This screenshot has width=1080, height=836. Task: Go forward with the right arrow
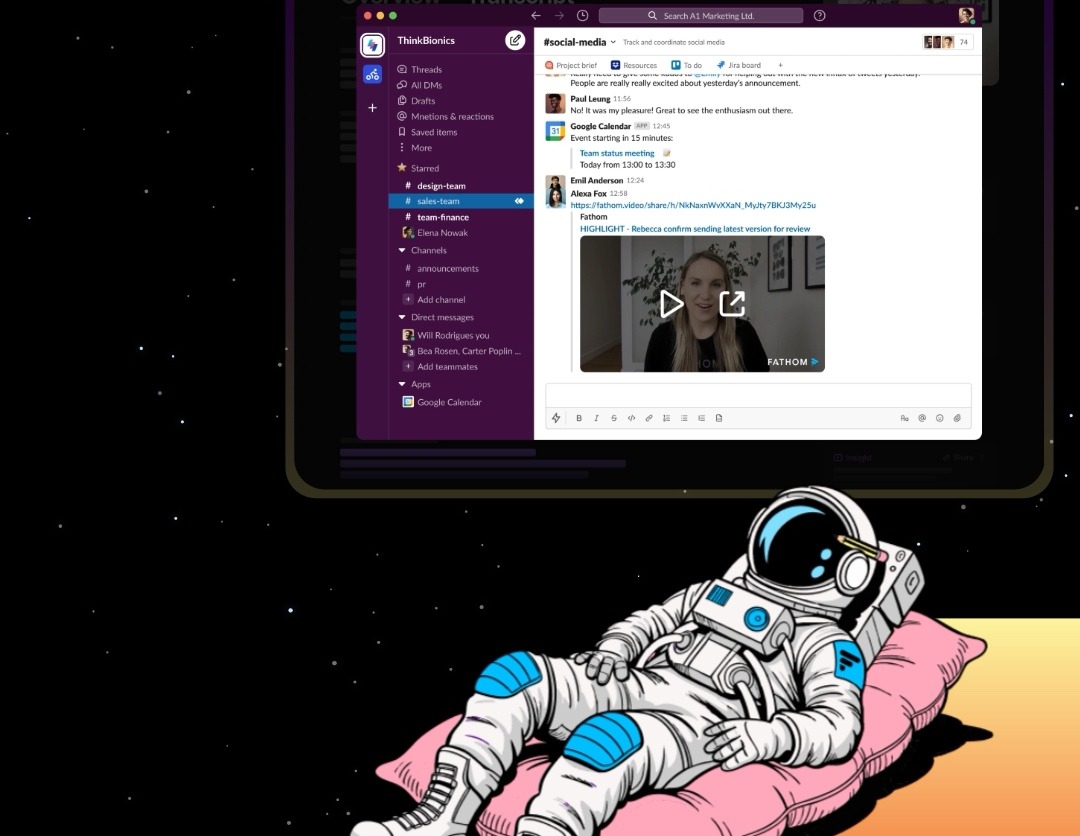point(559,15)
